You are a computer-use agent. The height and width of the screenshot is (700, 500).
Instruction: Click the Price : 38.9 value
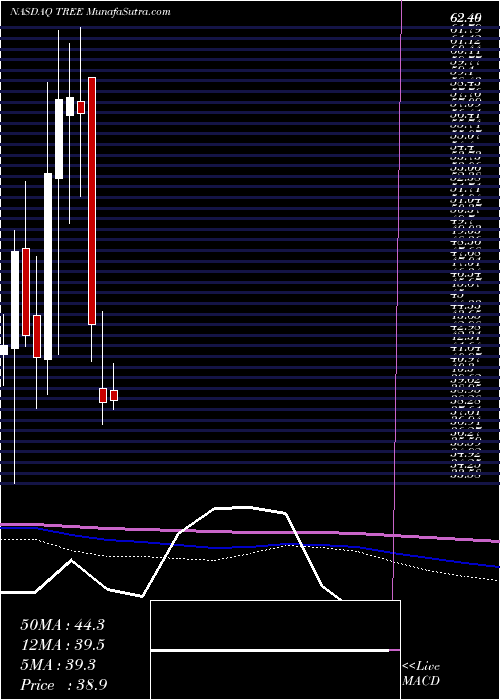click(x=64, y=684)
